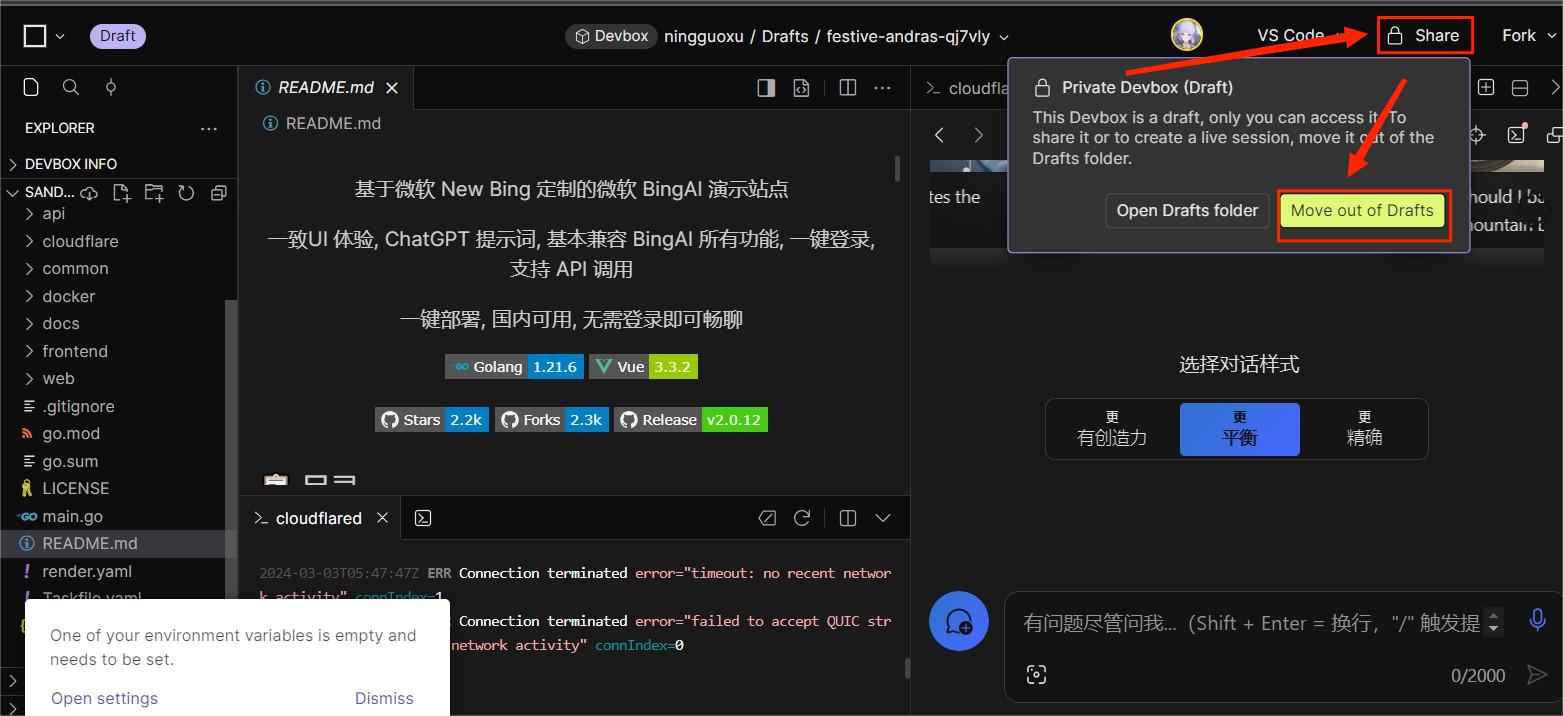
Task: Click the chat message input field
Action: pyautogui.click(x=1250, y=623)
